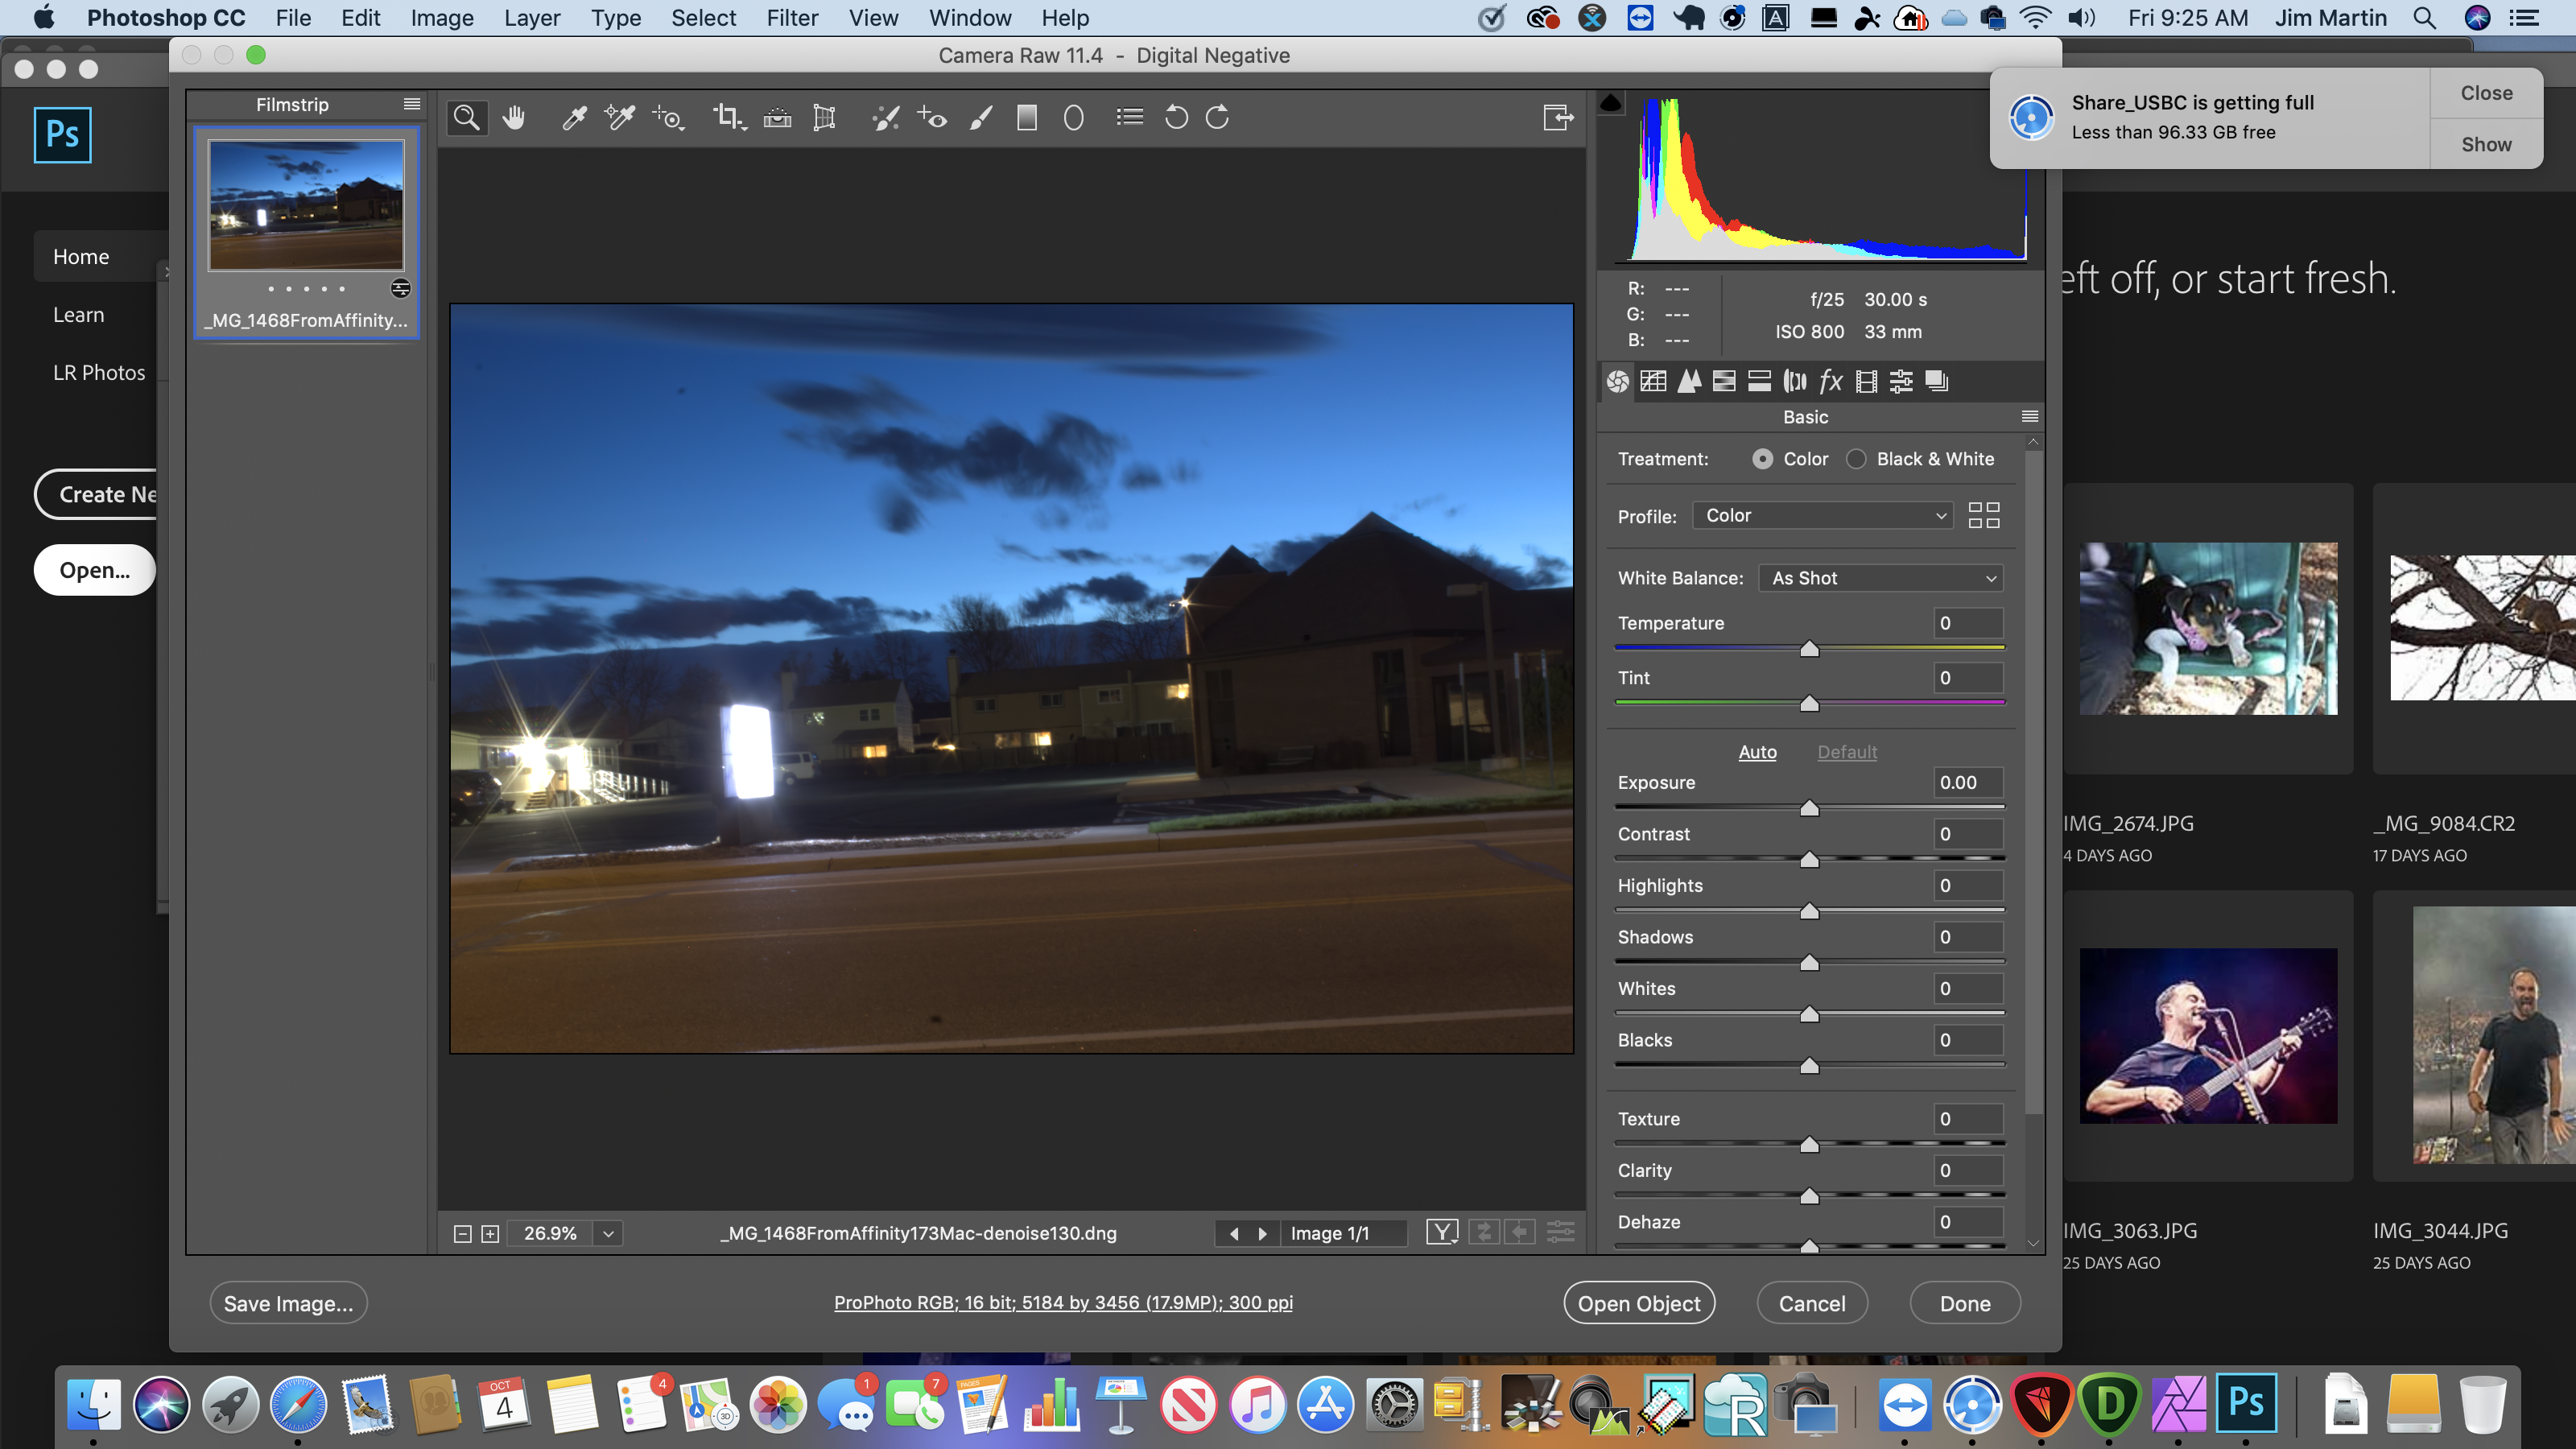Open the fx Effects panel
This screenshot has width=2576, height=1449.
pos(1830,381)
